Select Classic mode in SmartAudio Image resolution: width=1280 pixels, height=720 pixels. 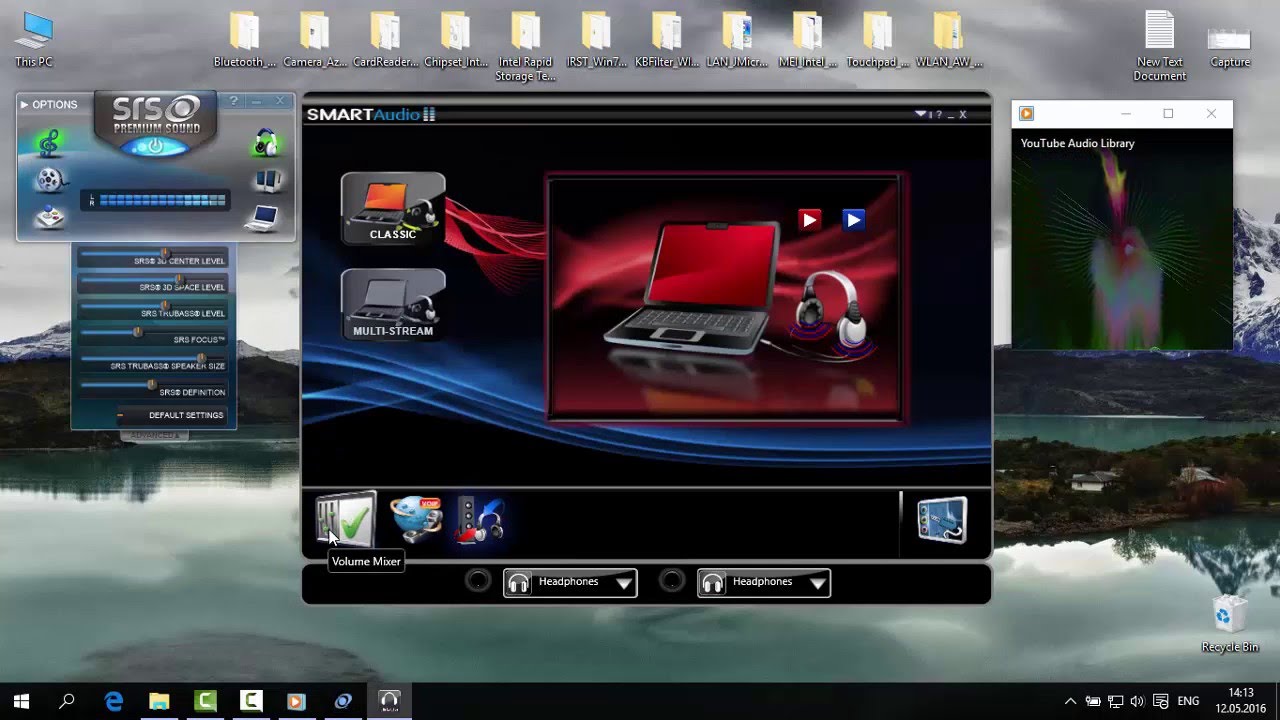(x=393, y=208)
